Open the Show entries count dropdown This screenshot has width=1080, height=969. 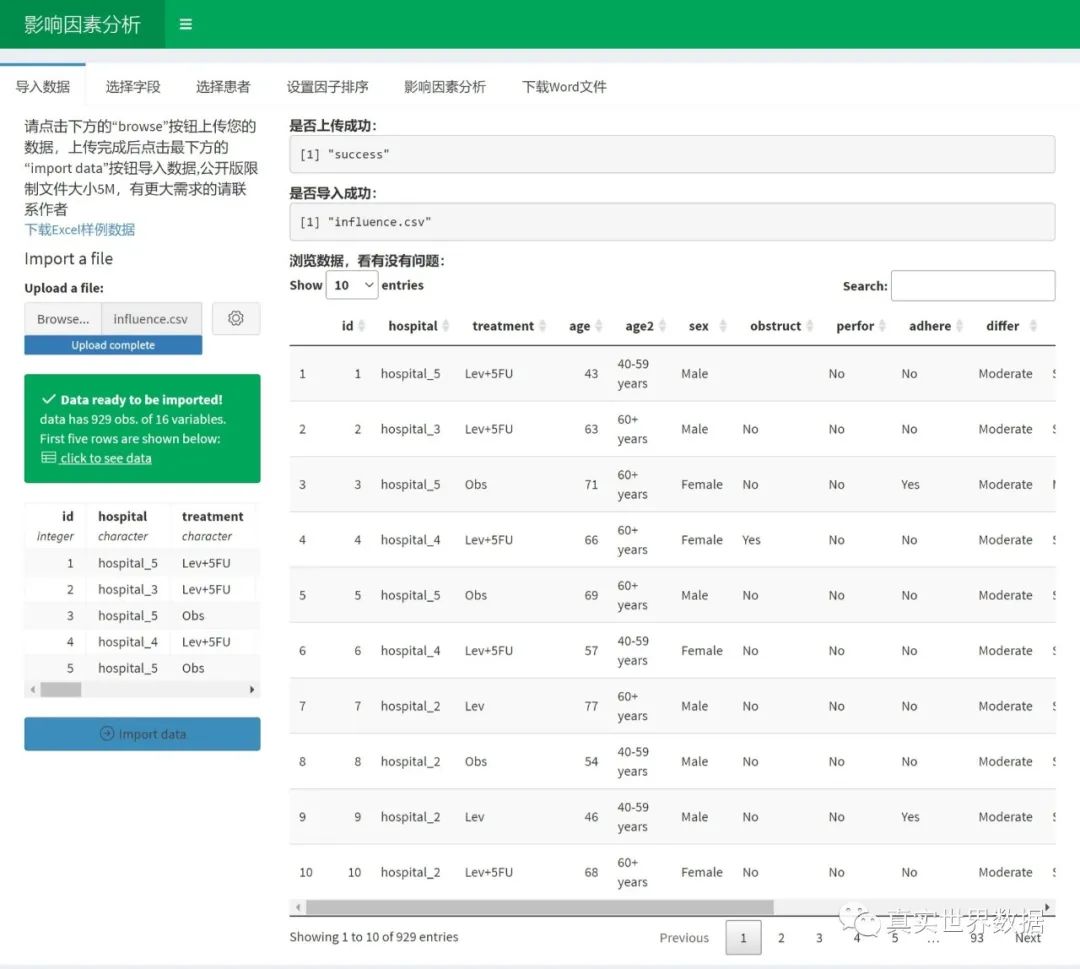pos(352,285)
